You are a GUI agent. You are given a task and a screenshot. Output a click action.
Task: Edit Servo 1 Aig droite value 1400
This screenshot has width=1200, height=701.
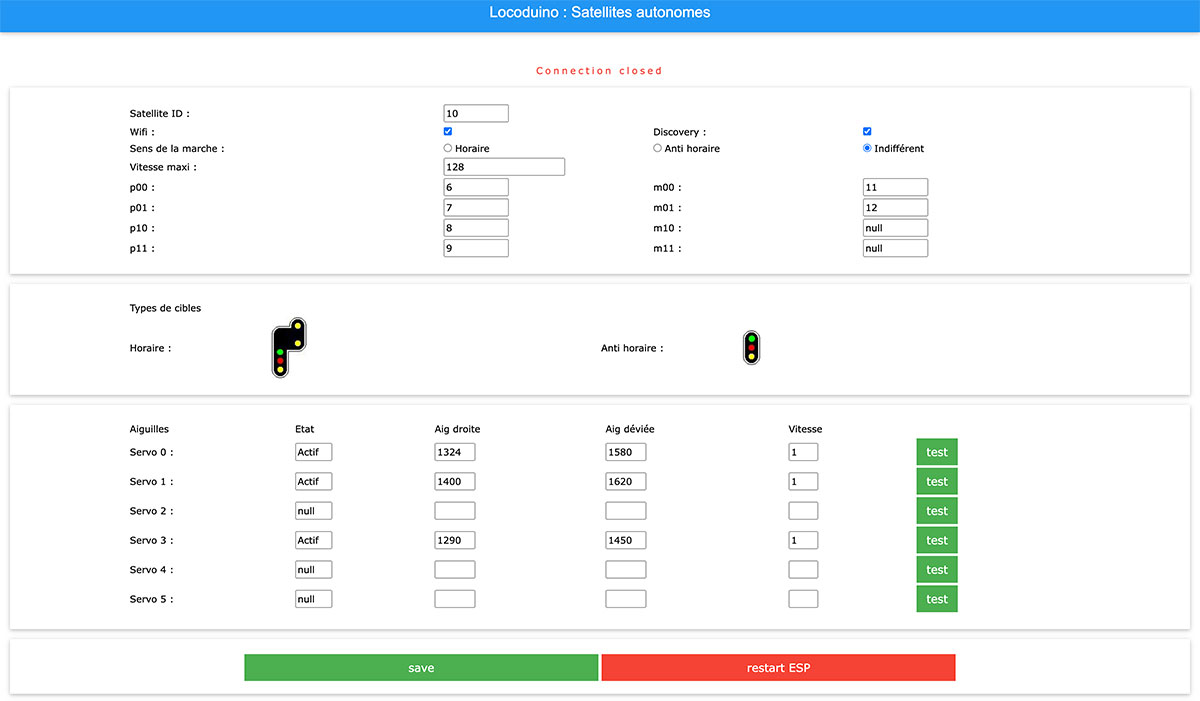coord(455,481)
